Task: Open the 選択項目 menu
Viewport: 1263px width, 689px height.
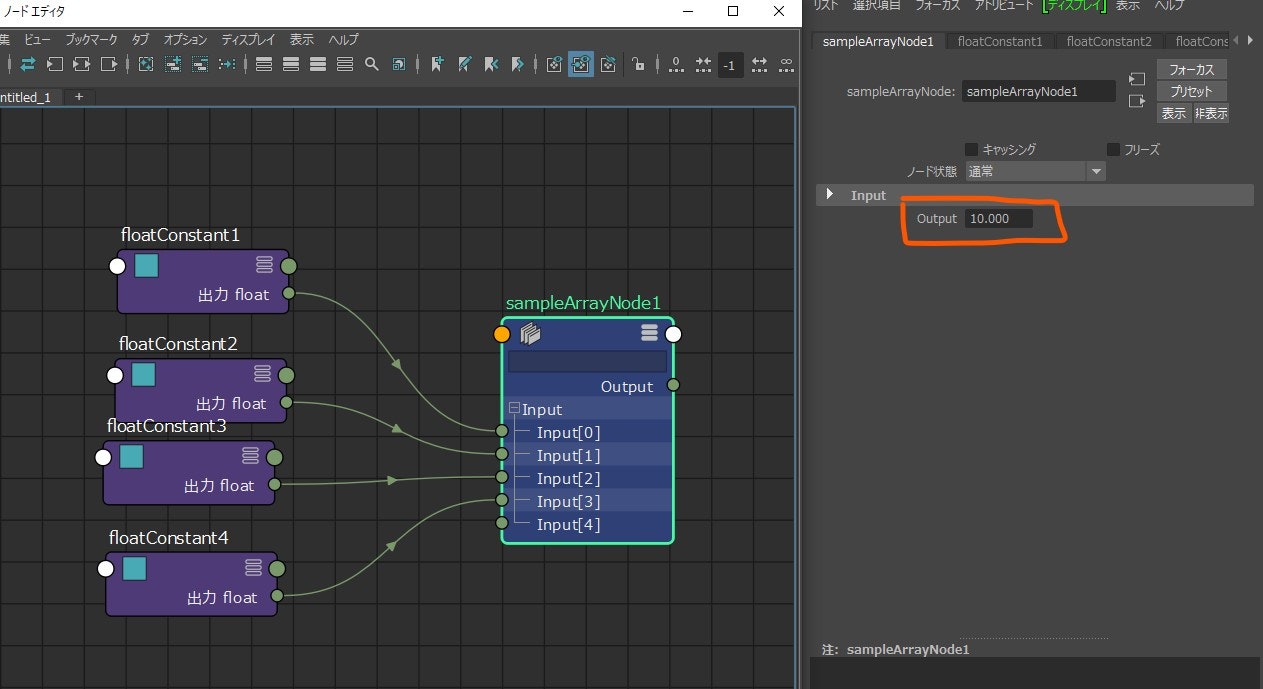Action: click(x=877, y=6)
